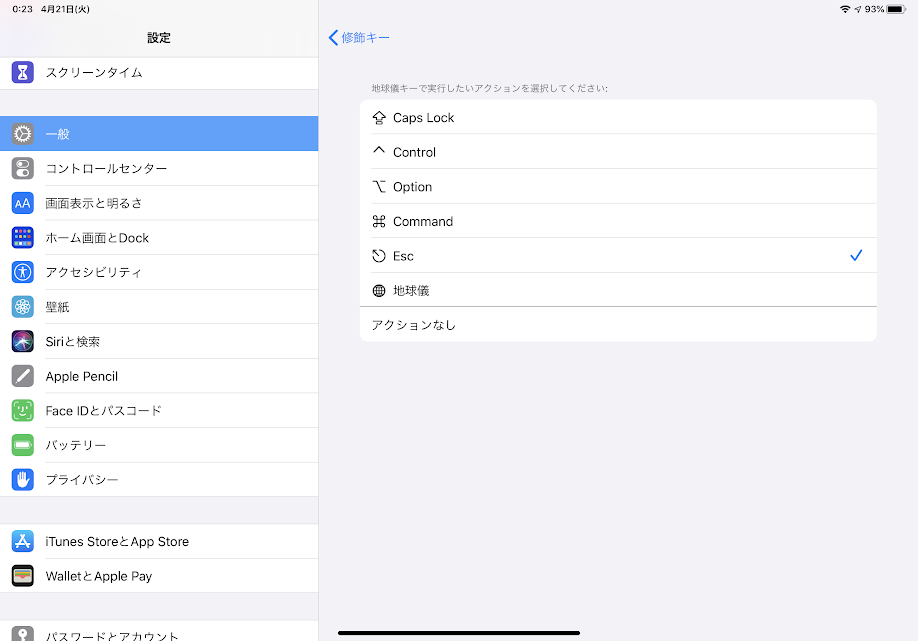The width and height of the screenshot is (918, 641).
Task: Open the Siri and search icon
Action: 23,341
